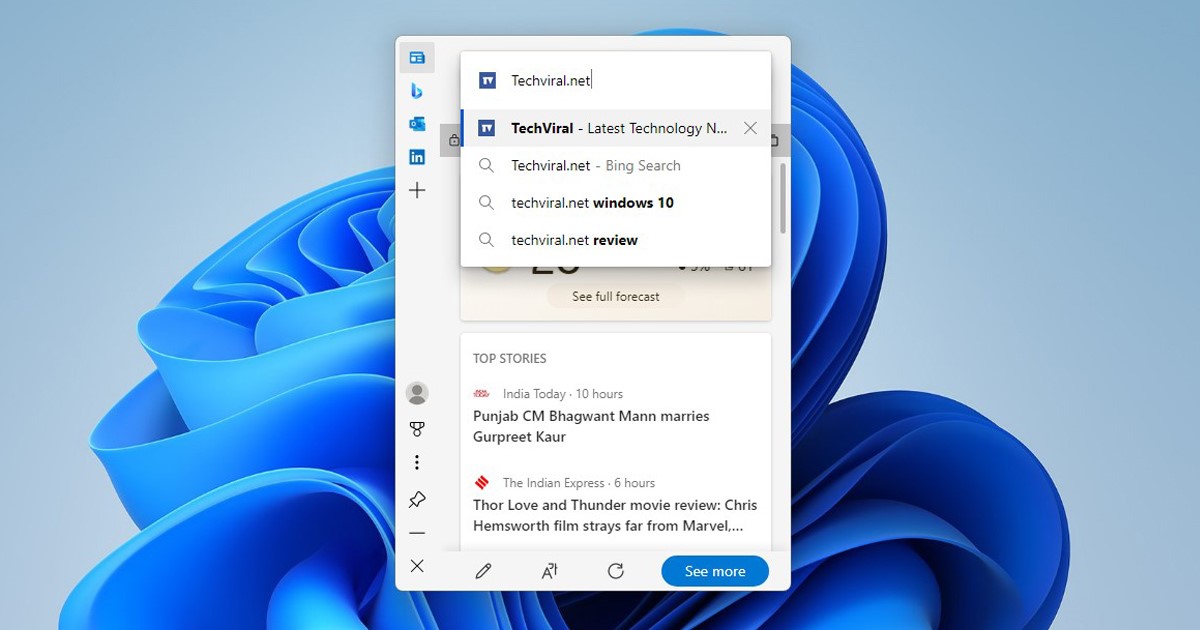Open Thor Love and Thunder review story
Image resolution: width=1200 pixels, height=630 pixels.
click(x=615, y=515)
